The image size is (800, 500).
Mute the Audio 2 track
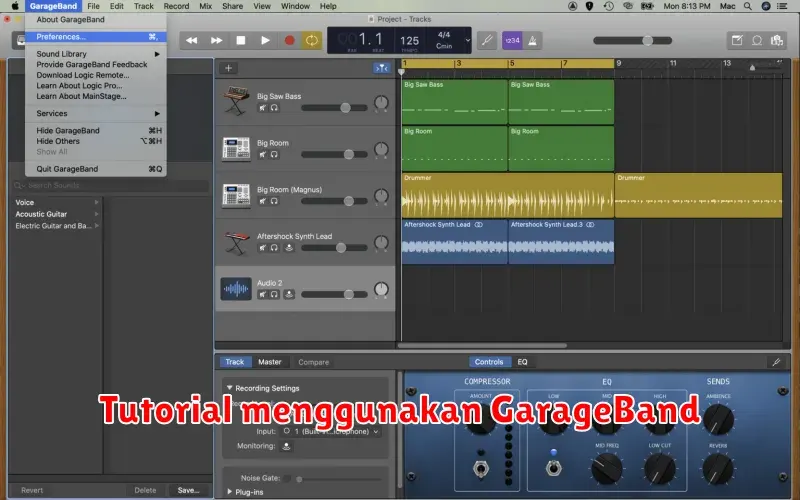click(262, 294)
